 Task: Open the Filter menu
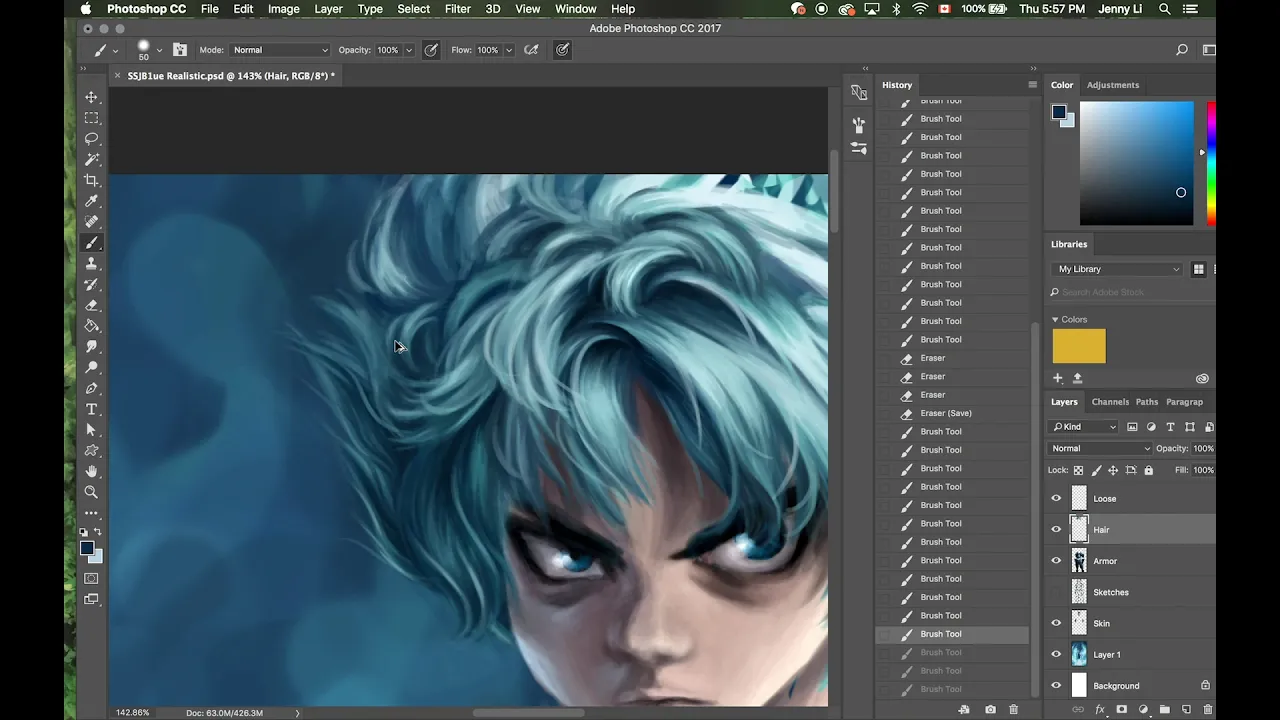458,9
